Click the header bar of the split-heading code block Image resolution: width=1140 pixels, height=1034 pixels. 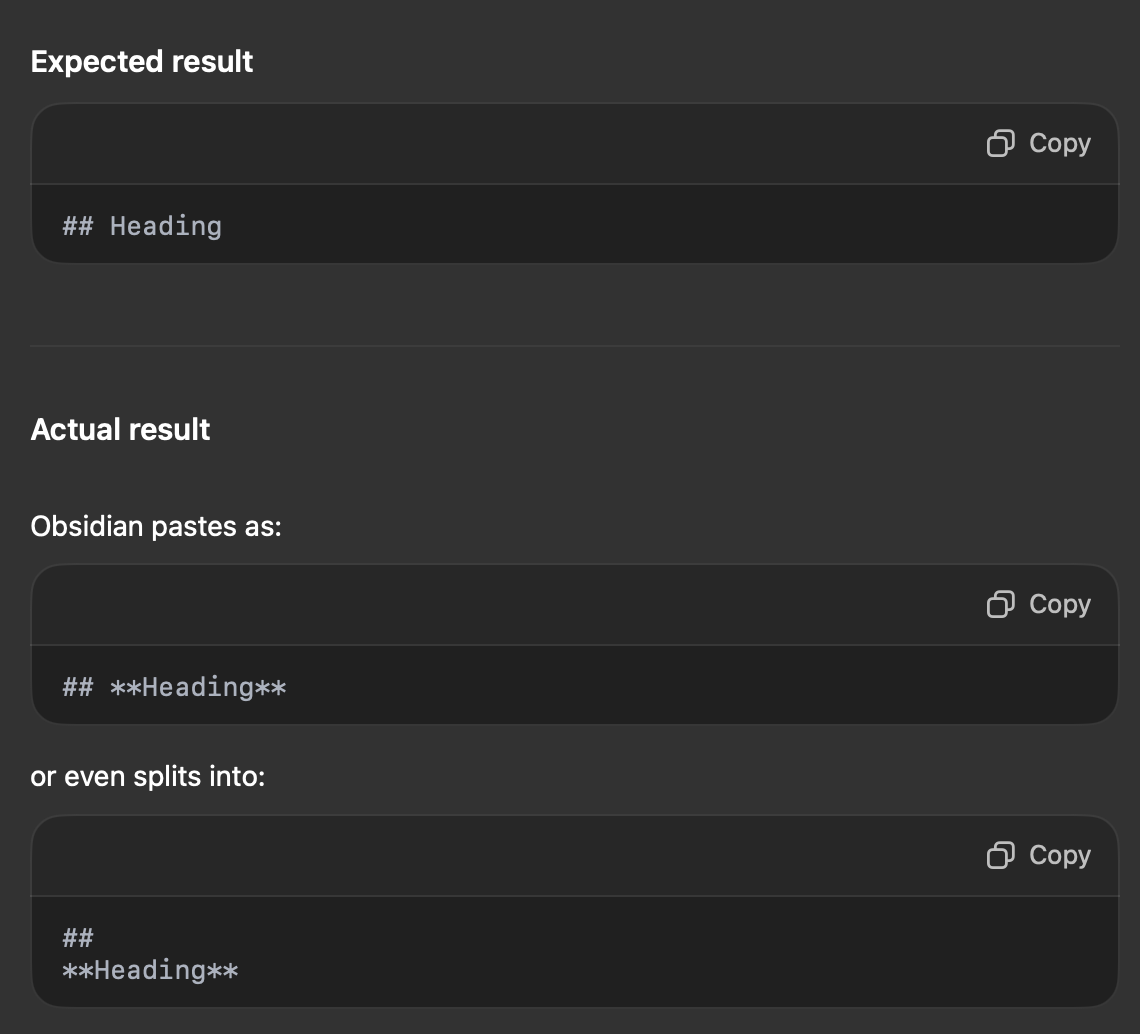(500, 856)
